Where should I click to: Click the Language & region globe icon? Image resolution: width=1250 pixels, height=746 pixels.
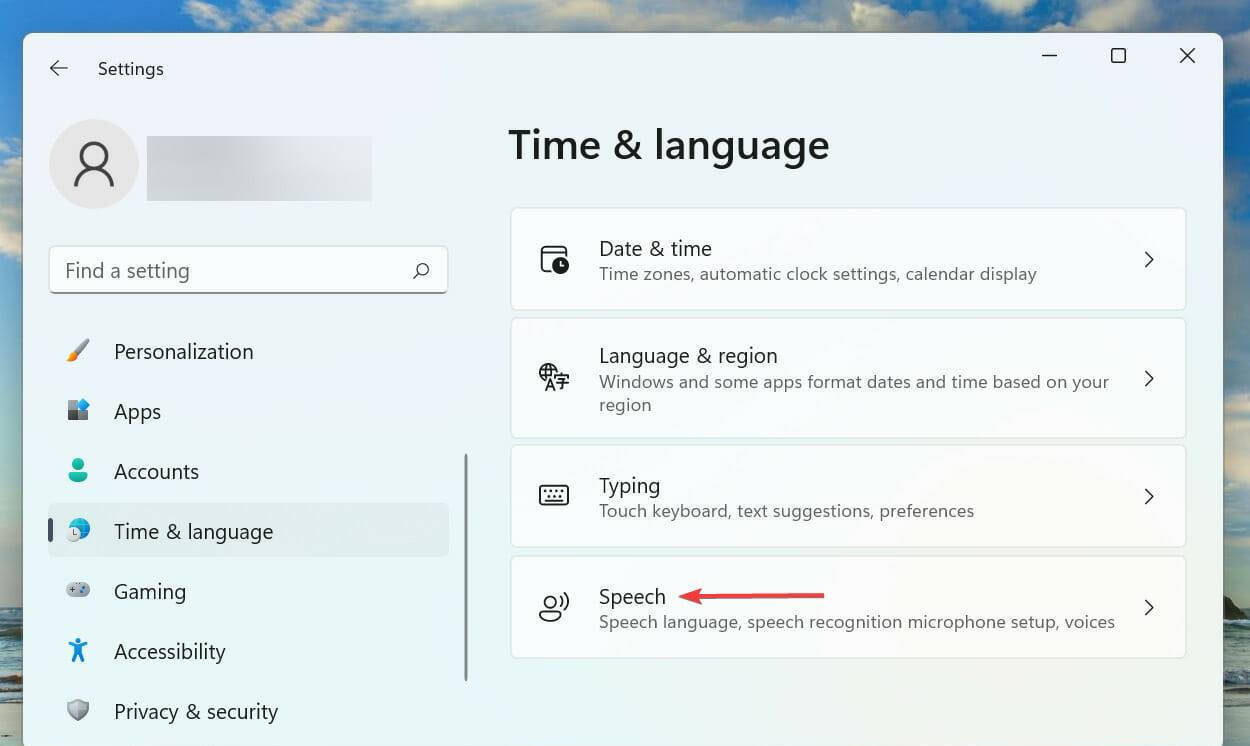coord(554,377)
